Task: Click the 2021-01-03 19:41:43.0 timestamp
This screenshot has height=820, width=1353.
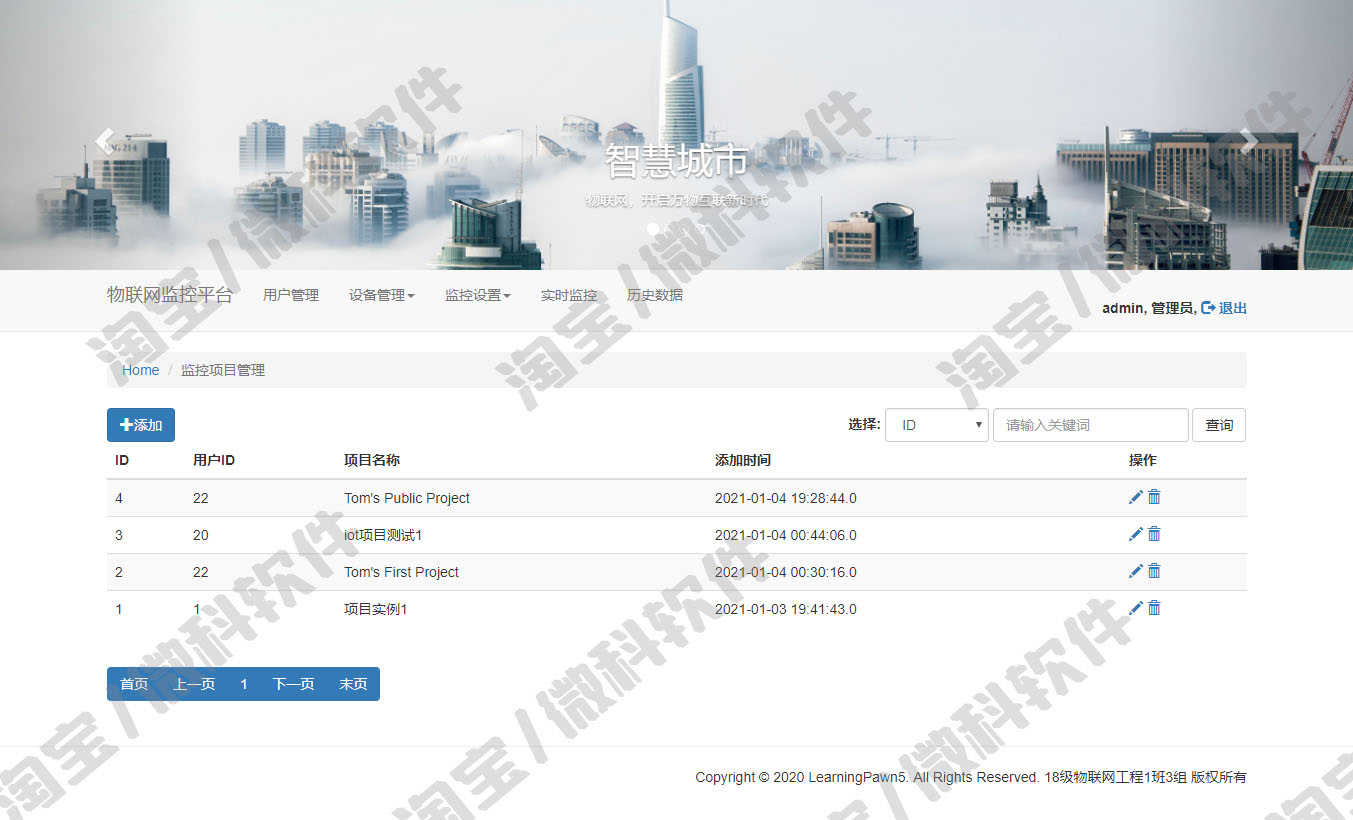Action: (x=786, y=609)
